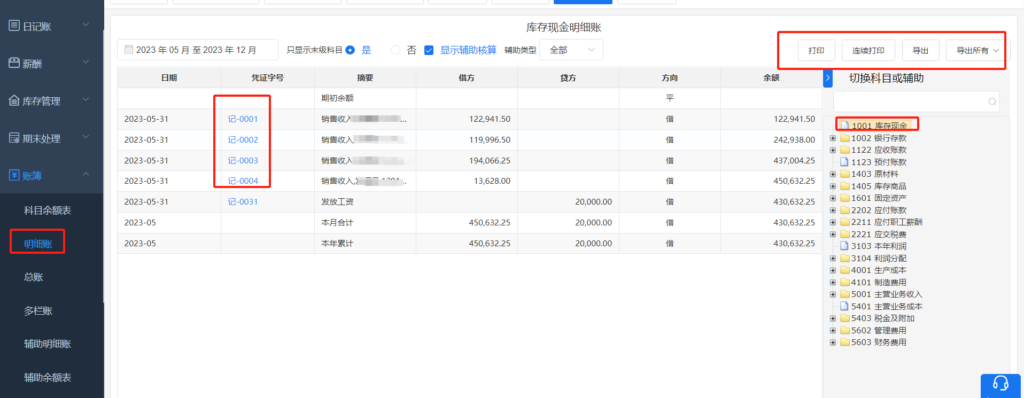Open 多栏账 submenu item

click(x=38, y=310)
